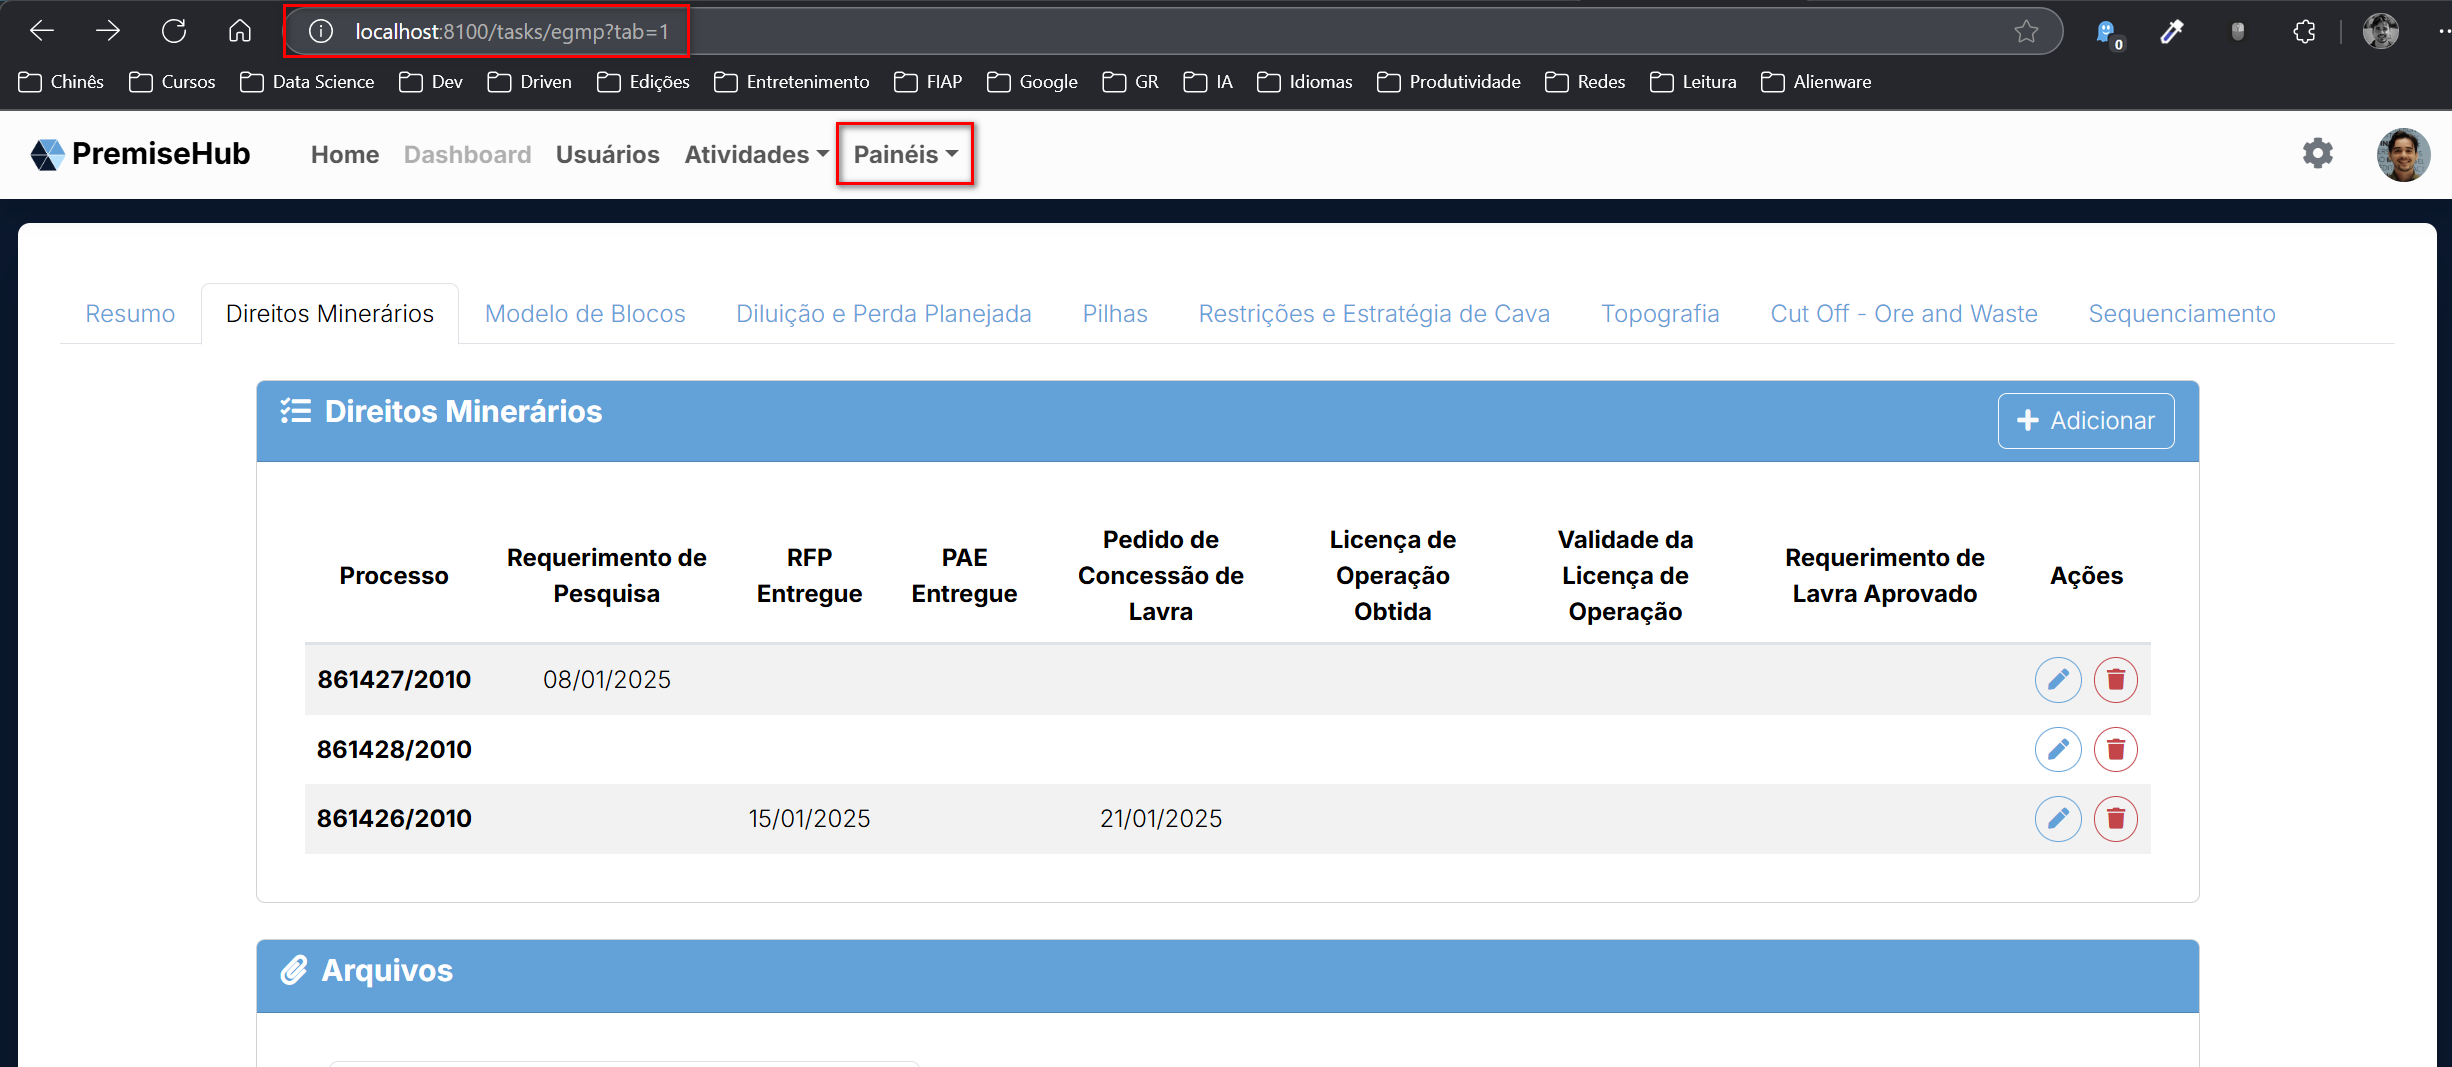Edit process 861426/2010 with pencil icon
Screen dimensions: 2452x1067
2058,819
